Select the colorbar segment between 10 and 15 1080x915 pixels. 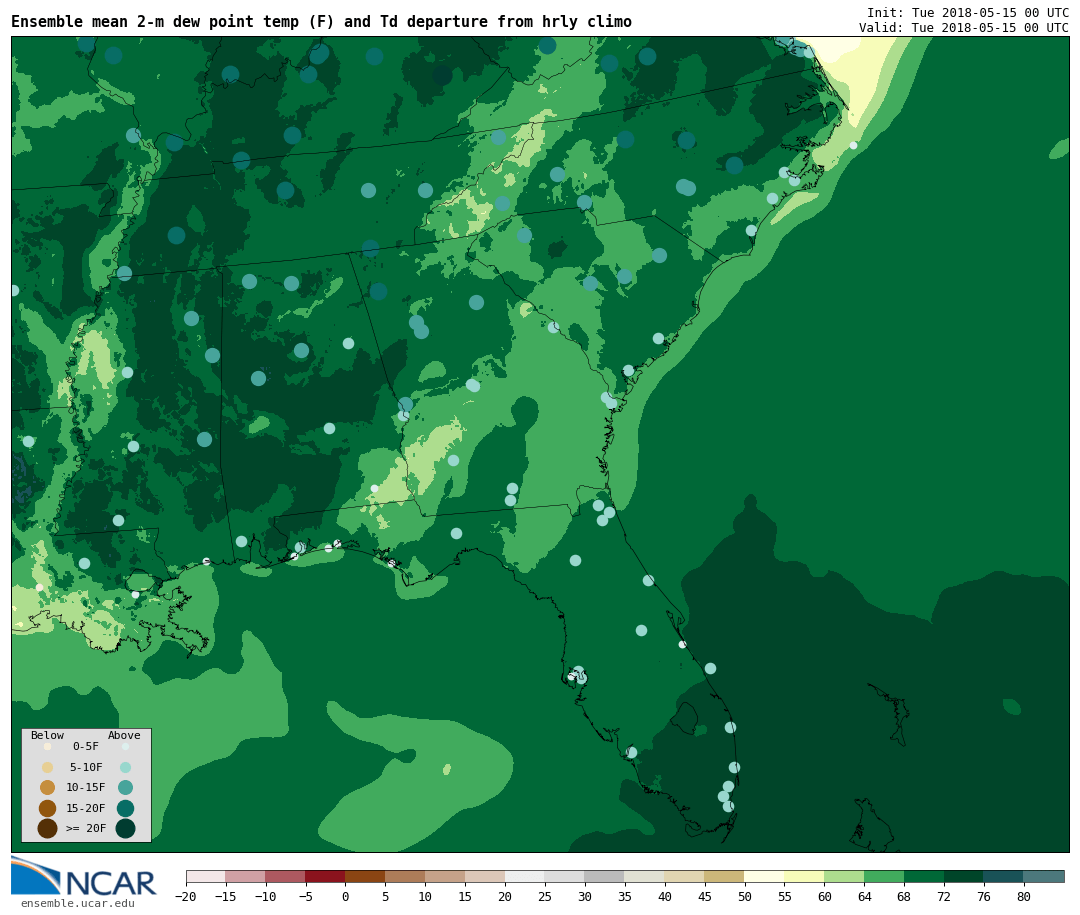tap(446, 877)
